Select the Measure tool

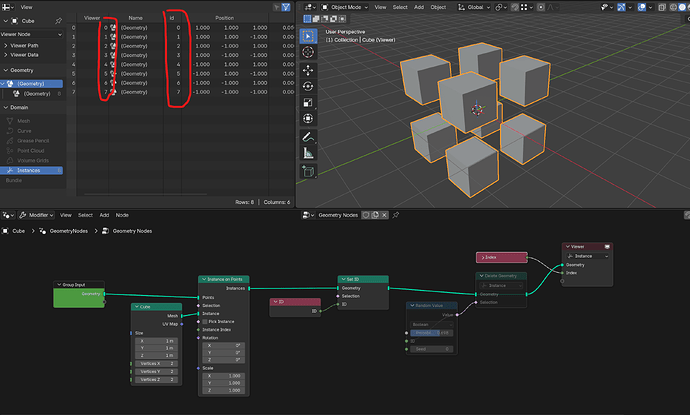[x=308, y=153]
